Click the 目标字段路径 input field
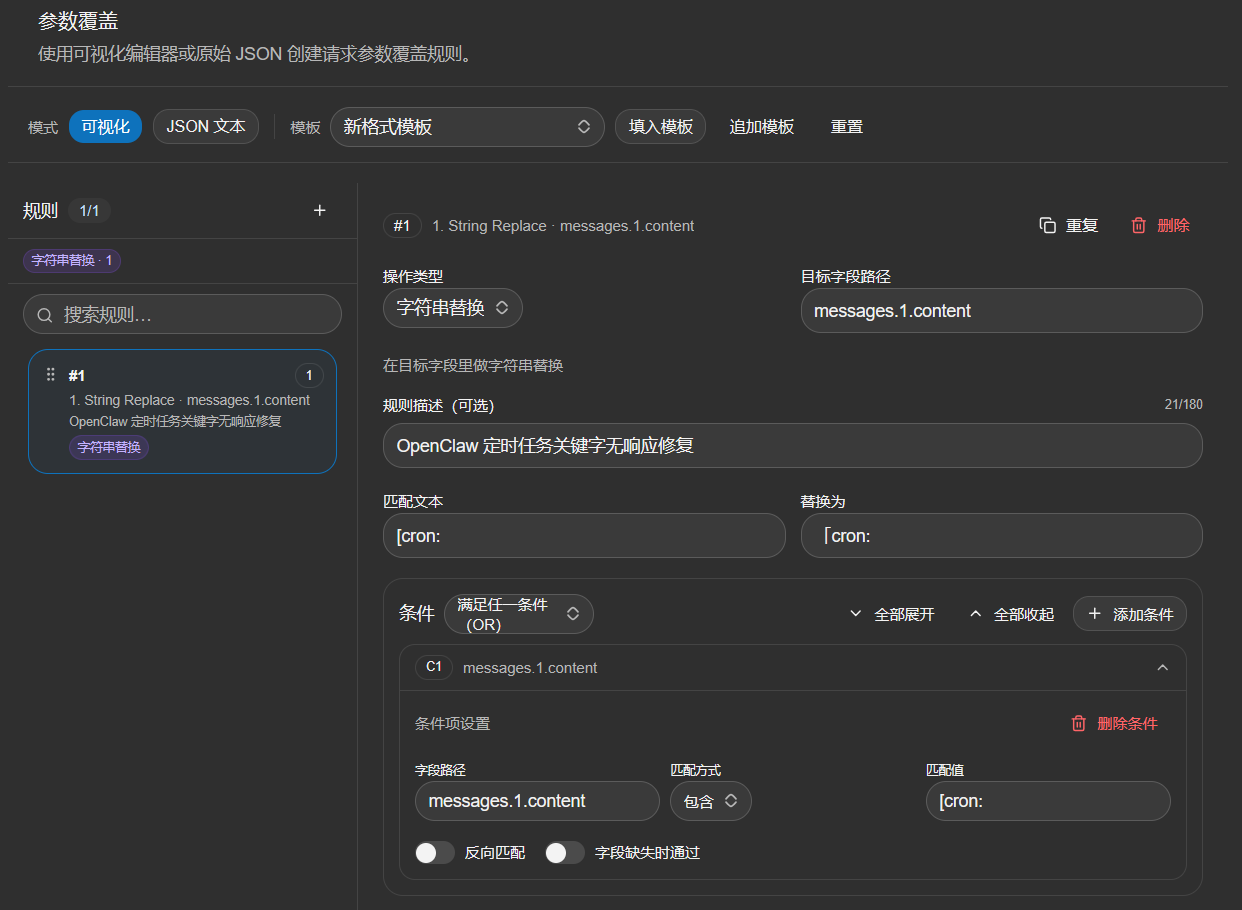Screen dimensions: 1242x910 point(1001,311)
